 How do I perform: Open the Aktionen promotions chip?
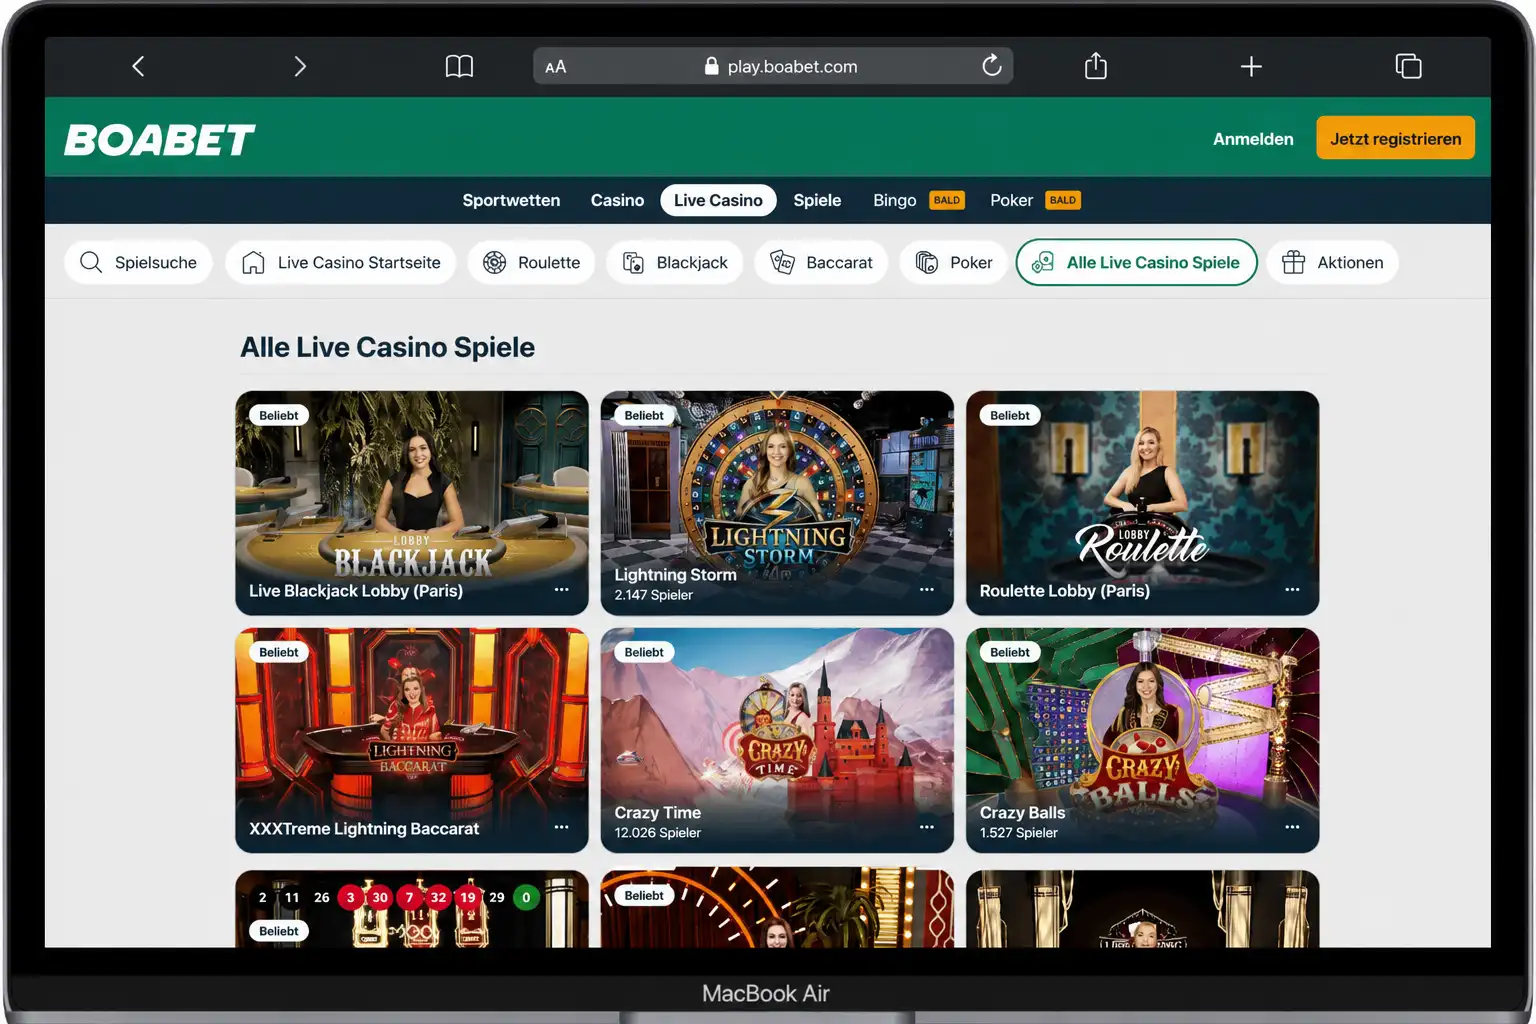pos(1332,262)
